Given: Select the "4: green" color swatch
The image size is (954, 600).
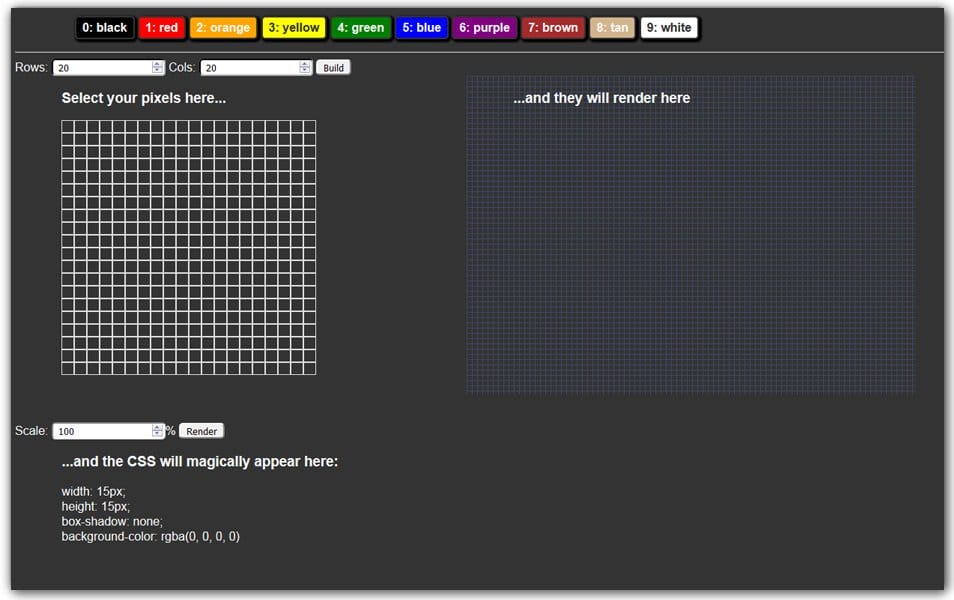Looking at the screenshot, I should pos(360,27).
